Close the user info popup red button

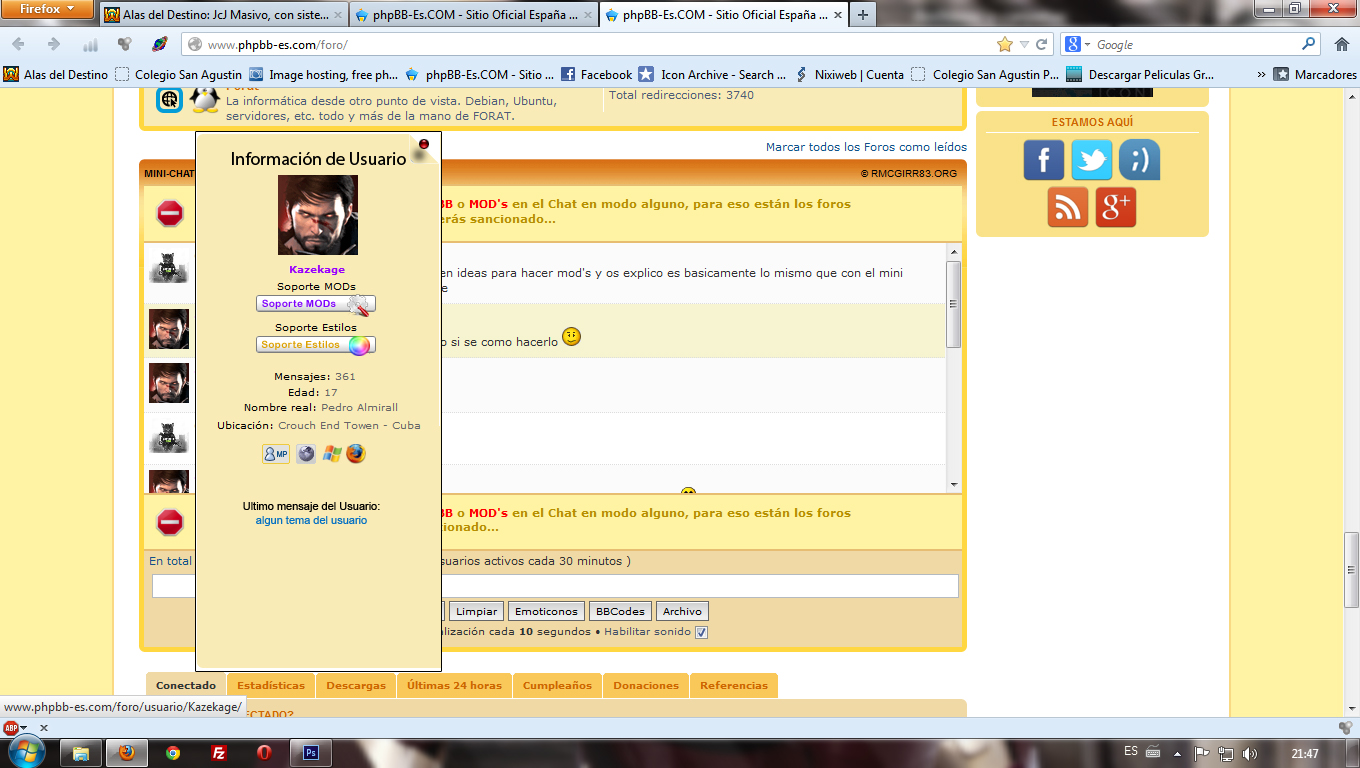424,145
